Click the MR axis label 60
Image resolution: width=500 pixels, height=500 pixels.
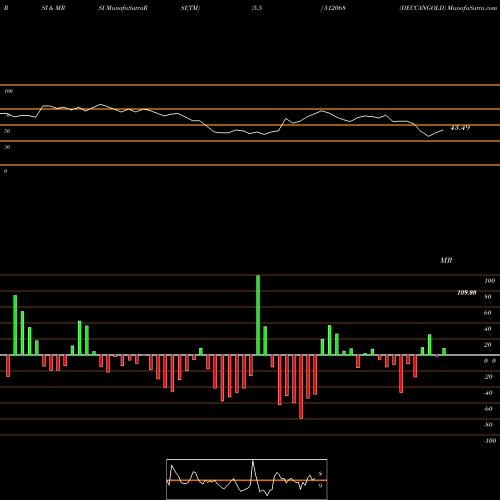click(x=488, y=313)
